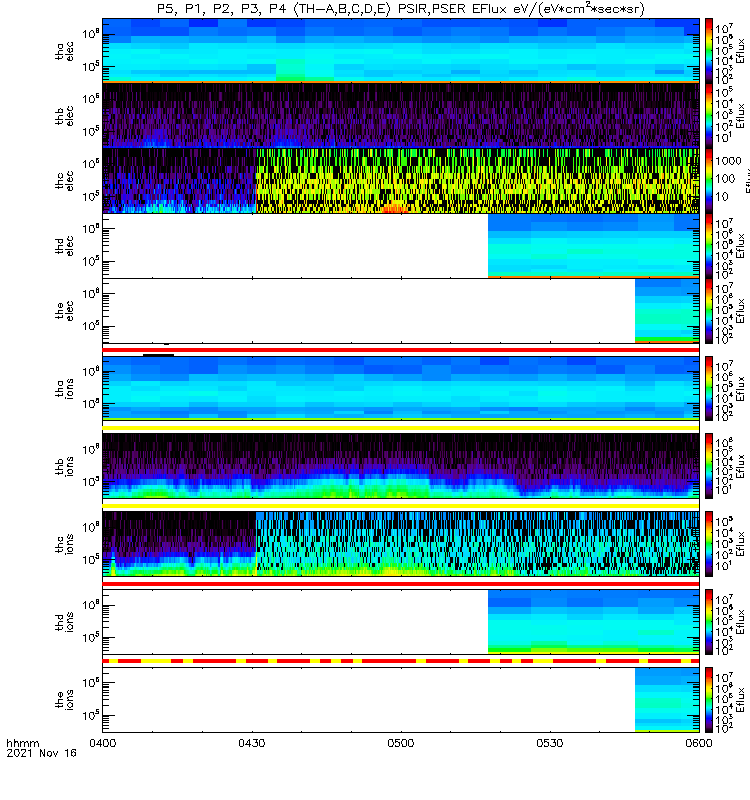The image size is (750, 800).
Task: Select the 'tha elec' axis label
Action: (64, 52)
